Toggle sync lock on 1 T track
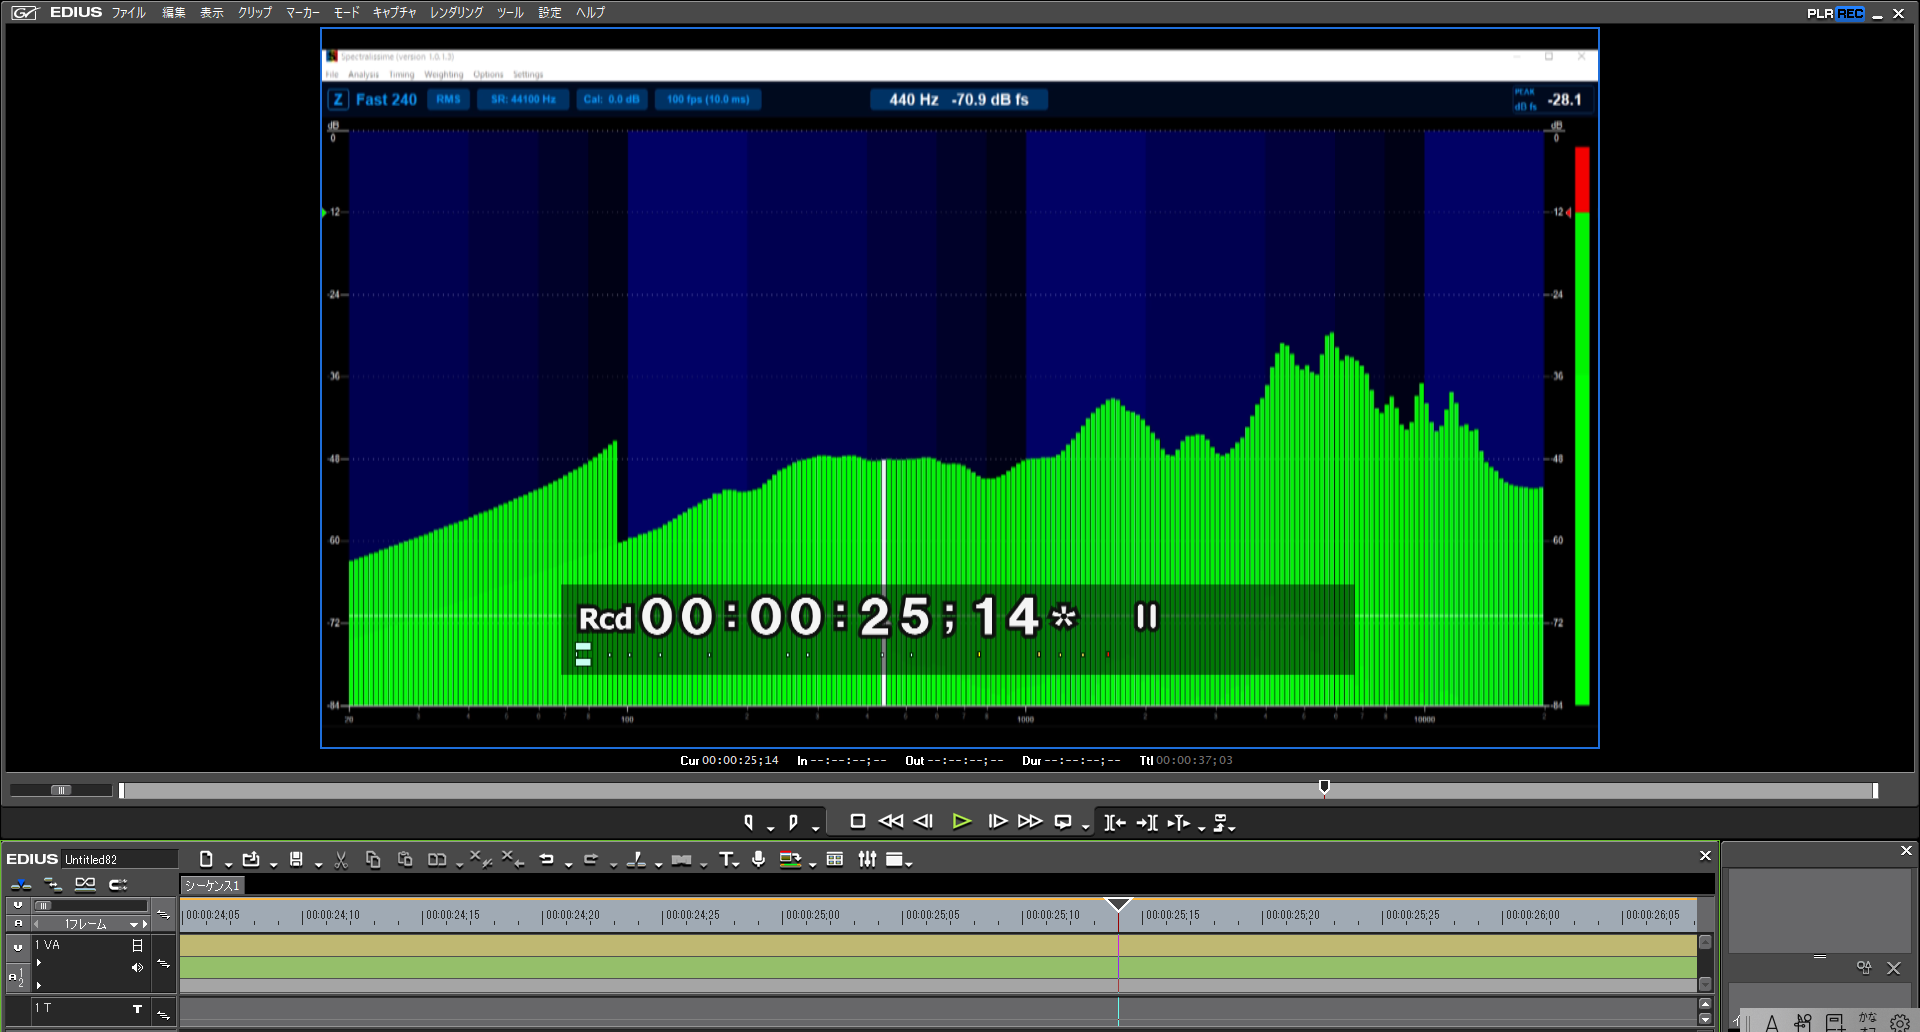This screenshot has width=1920, height=1032. pyautogui.click(x=164, y=1015)
